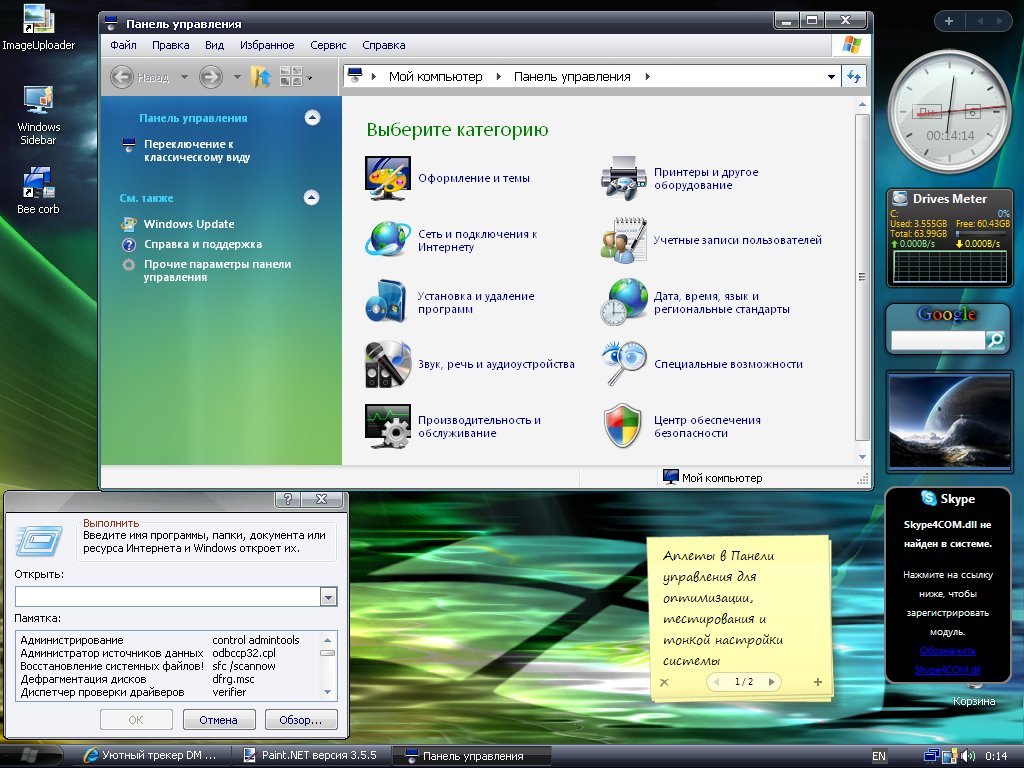Image resolution: width=1024 pixels, height=768 pixels.
Task: Click the Control Panel vertical scrollbar thumb
Action: coord(862,278)
